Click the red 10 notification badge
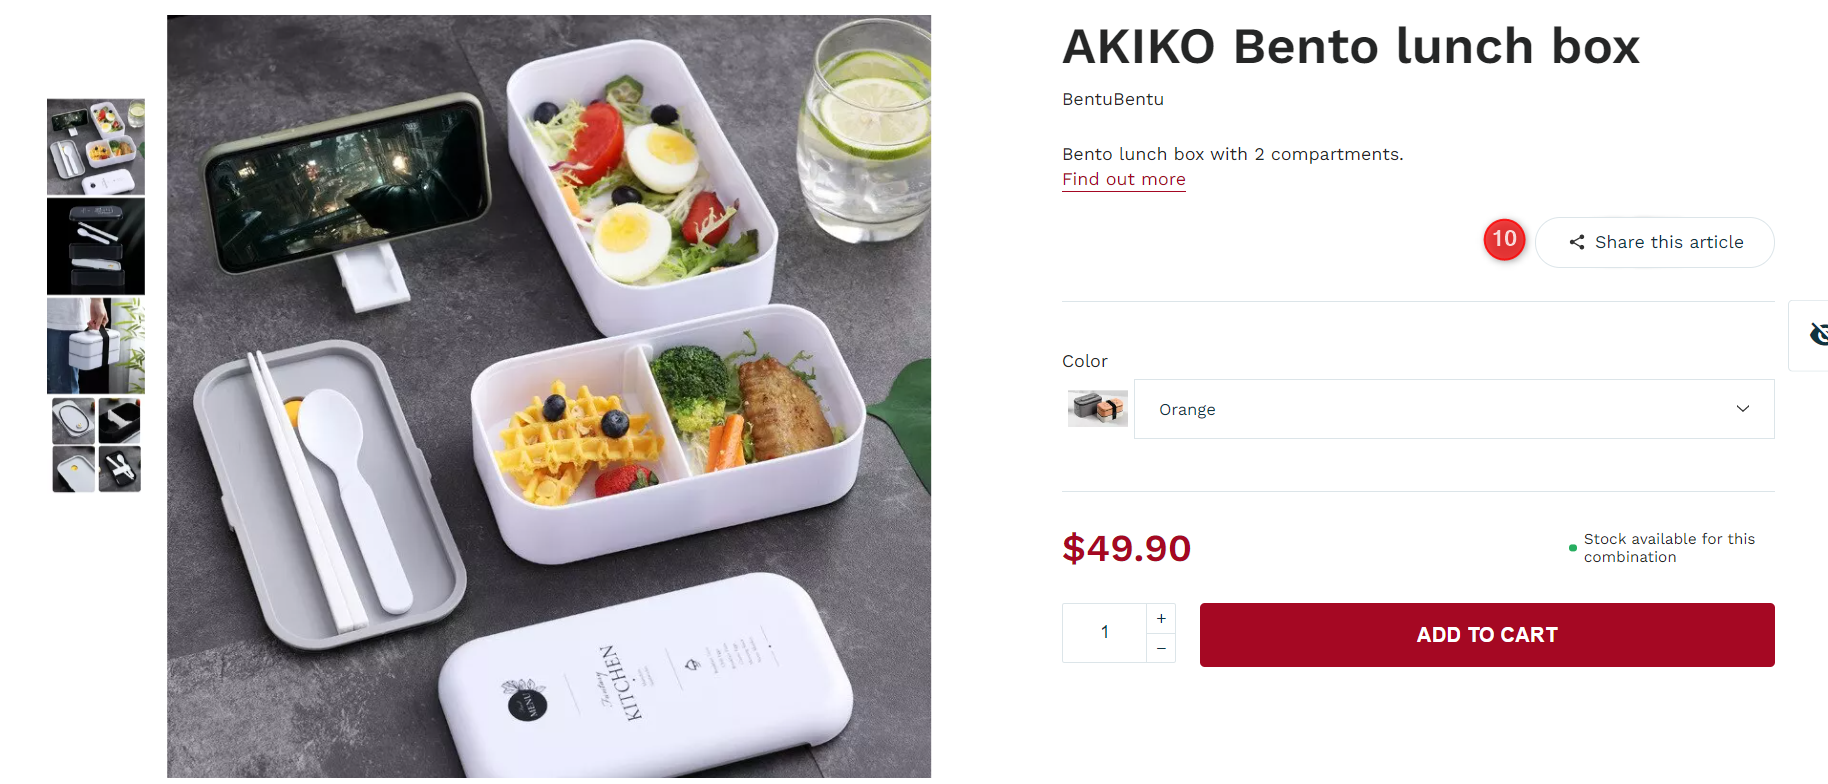 click(x=1504, y=239)
